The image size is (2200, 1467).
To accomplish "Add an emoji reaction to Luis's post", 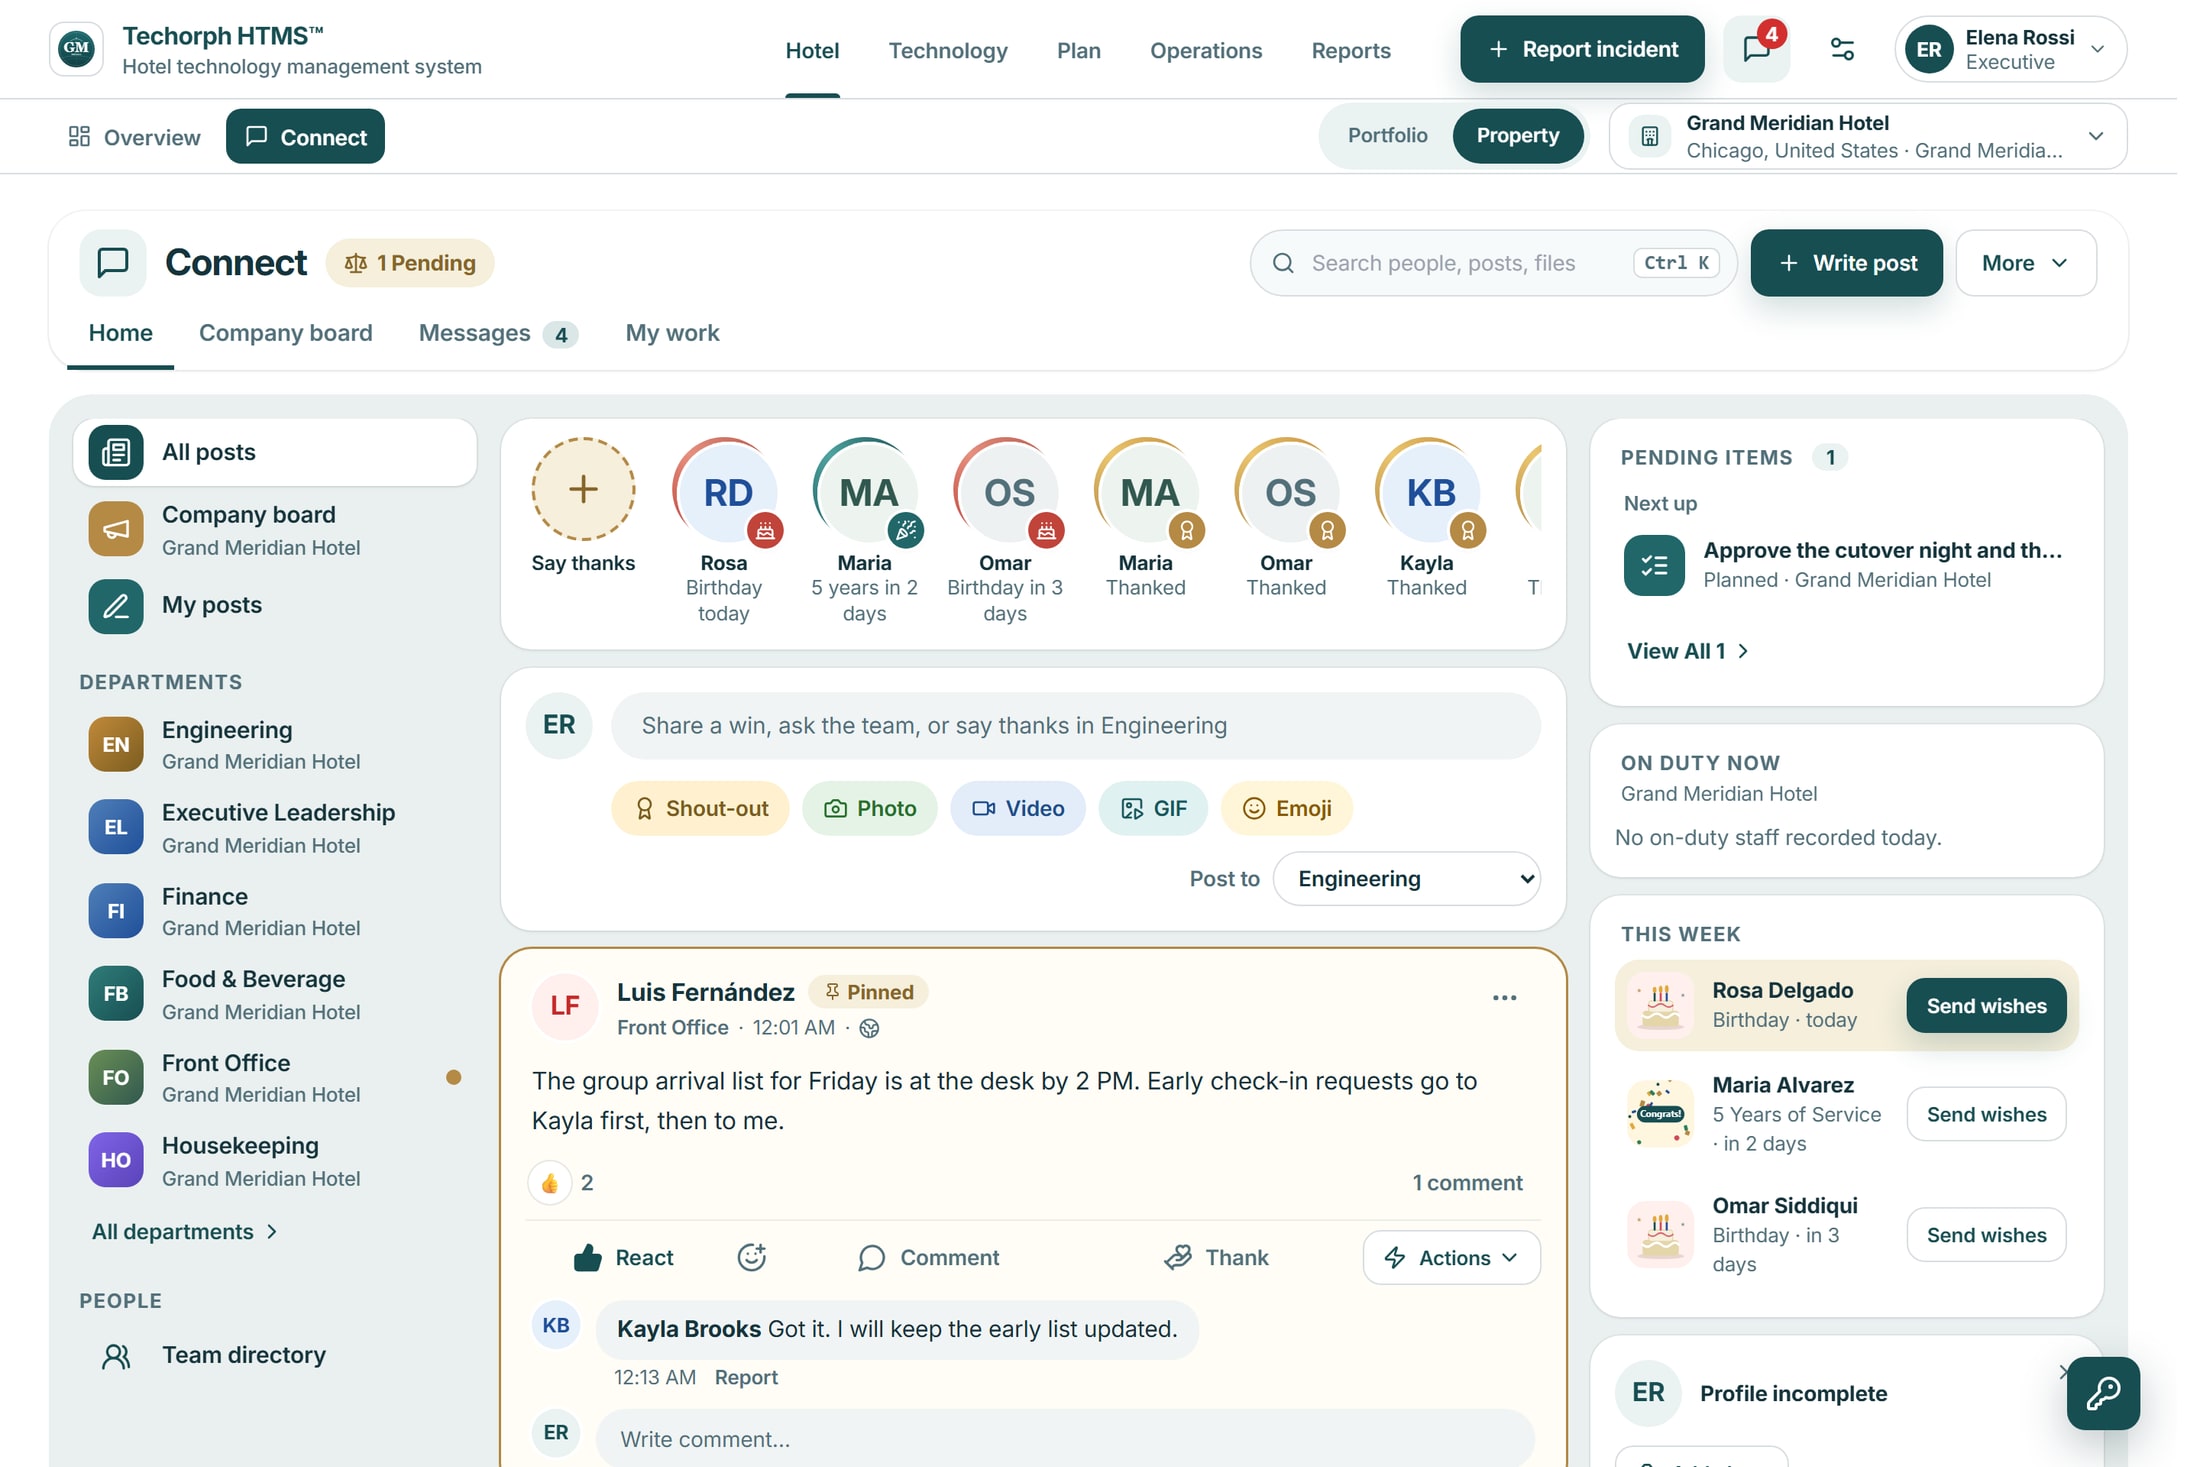I will tap(752, 1257).
